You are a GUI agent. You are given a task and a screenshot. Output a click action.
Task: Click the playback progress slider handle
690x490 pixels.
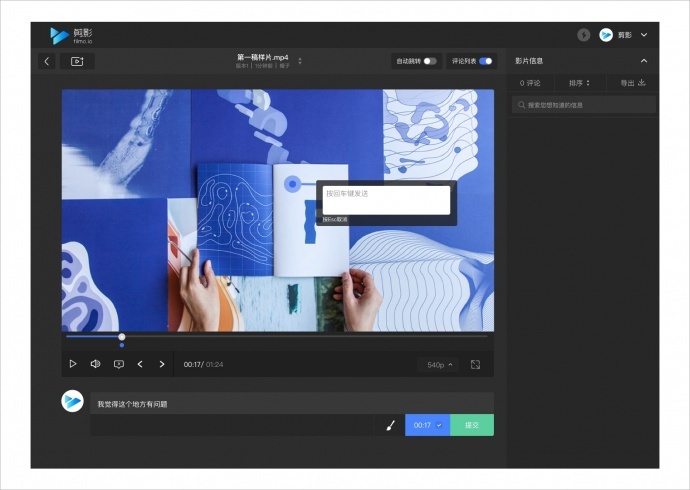122,337
